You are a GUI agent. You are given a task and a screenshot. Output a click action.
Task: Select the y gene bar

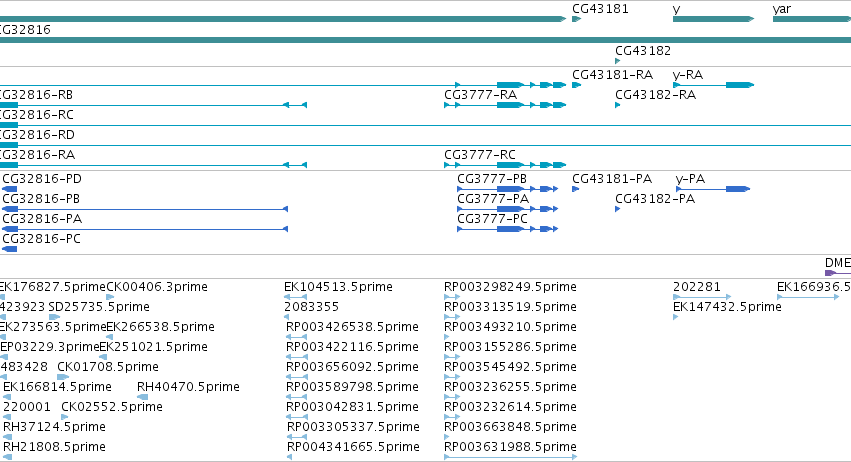[714, 19]
